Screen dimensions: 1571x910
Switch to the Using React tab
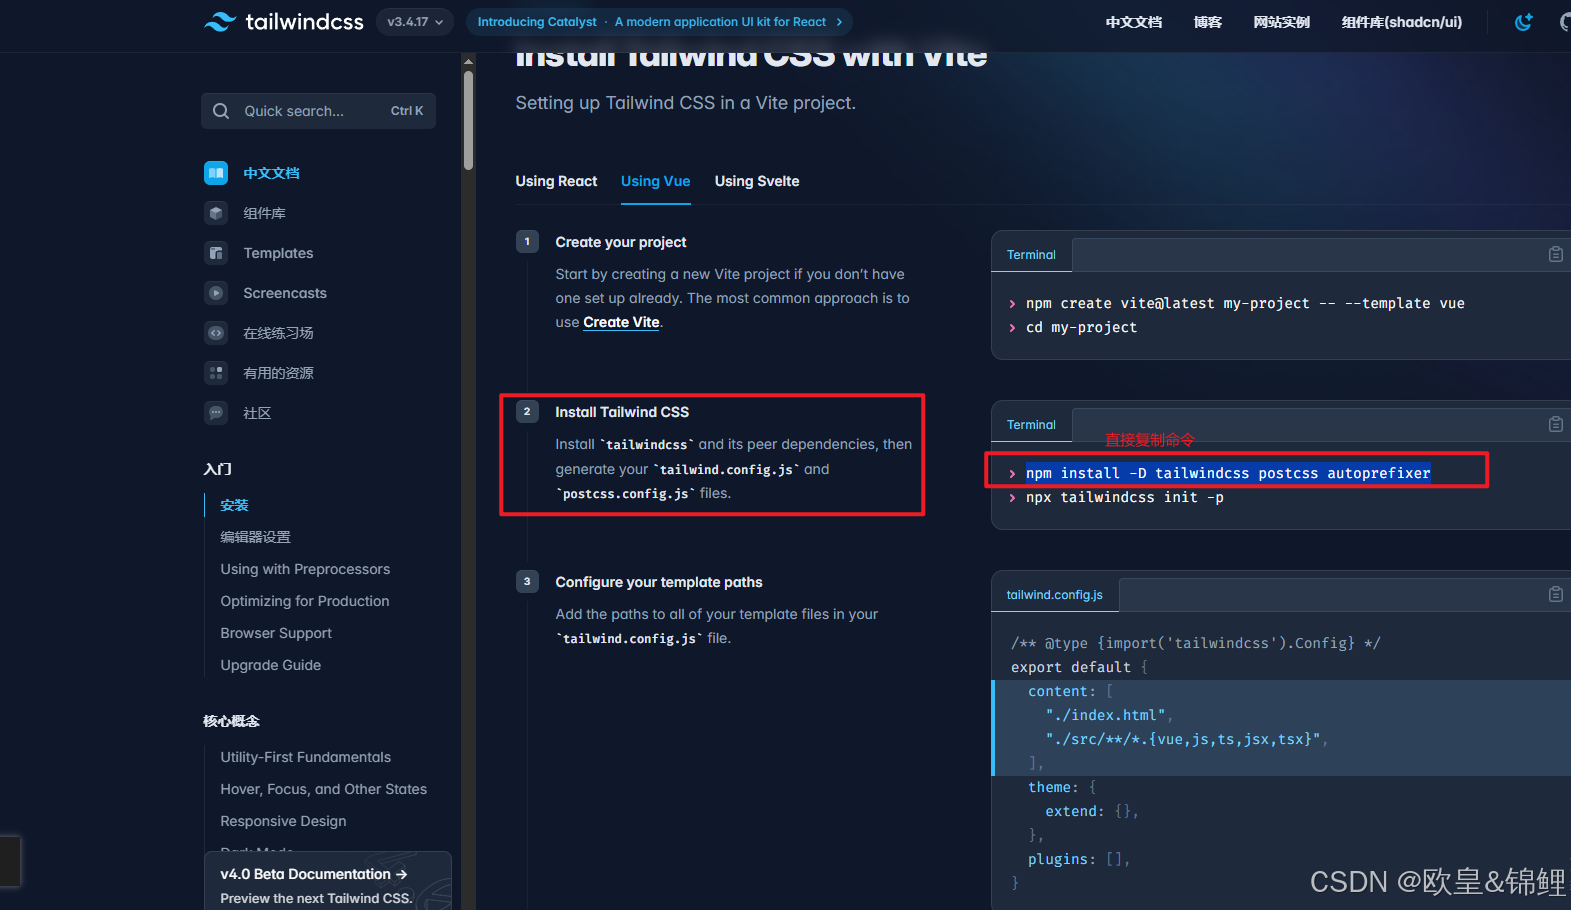click(x=556, y=181)
